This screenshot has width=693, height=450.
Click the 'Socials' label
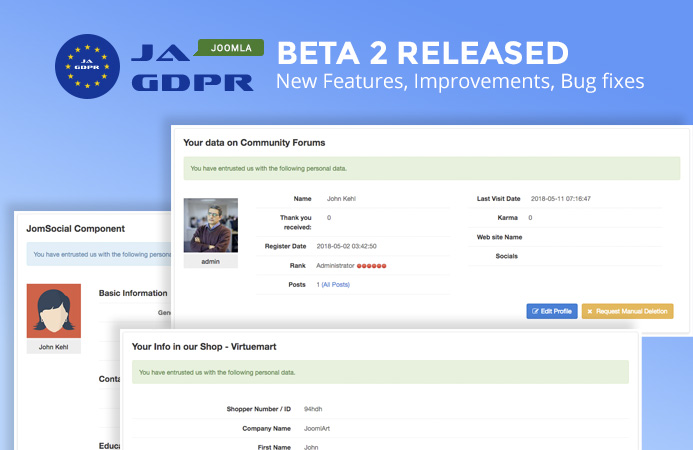pyautogui.click(x=506, y=256)
